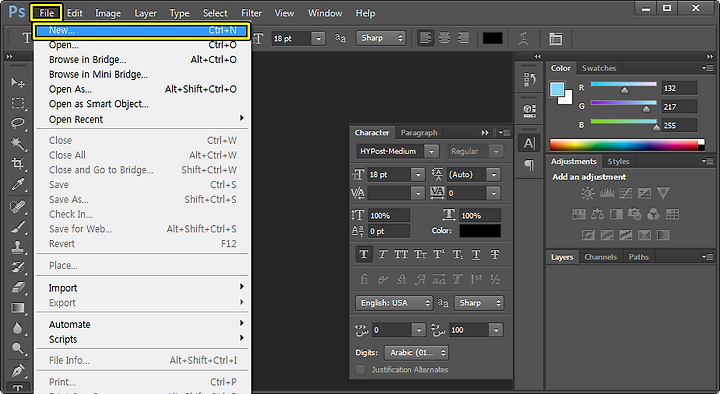Screen dimensions: 720x394
Task: Select the Eraser tool
Action: (x=18, y=287)
